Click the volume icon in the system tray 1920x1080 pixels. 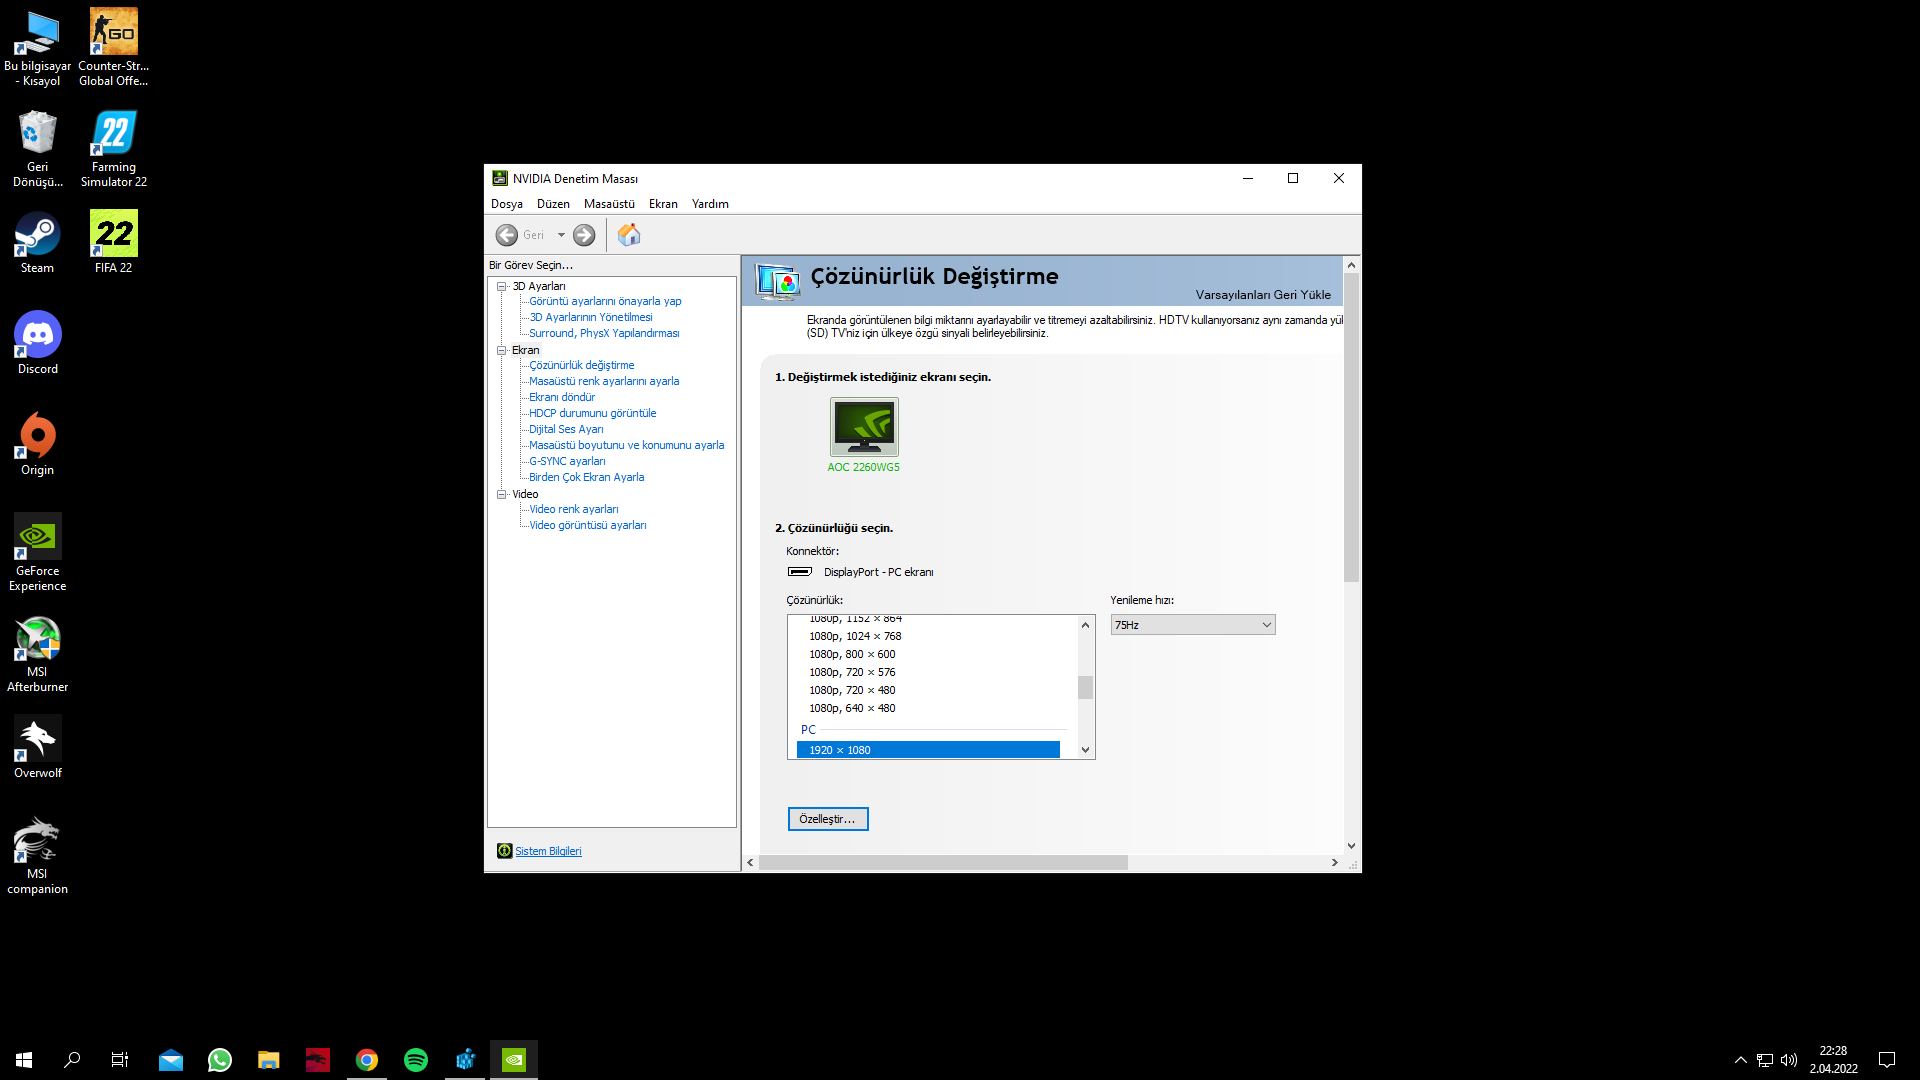tap(1789, 1060)
